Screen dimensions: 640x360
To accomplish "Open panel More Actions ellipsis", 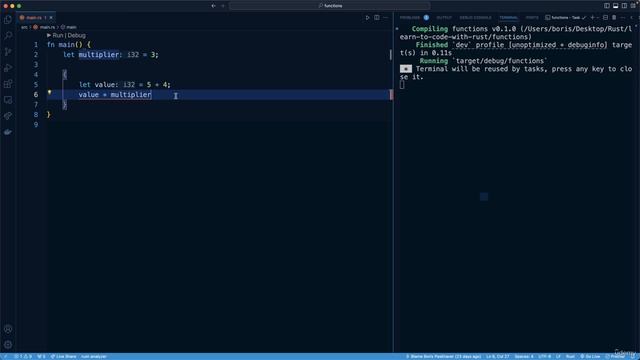I will click(623, 18).
